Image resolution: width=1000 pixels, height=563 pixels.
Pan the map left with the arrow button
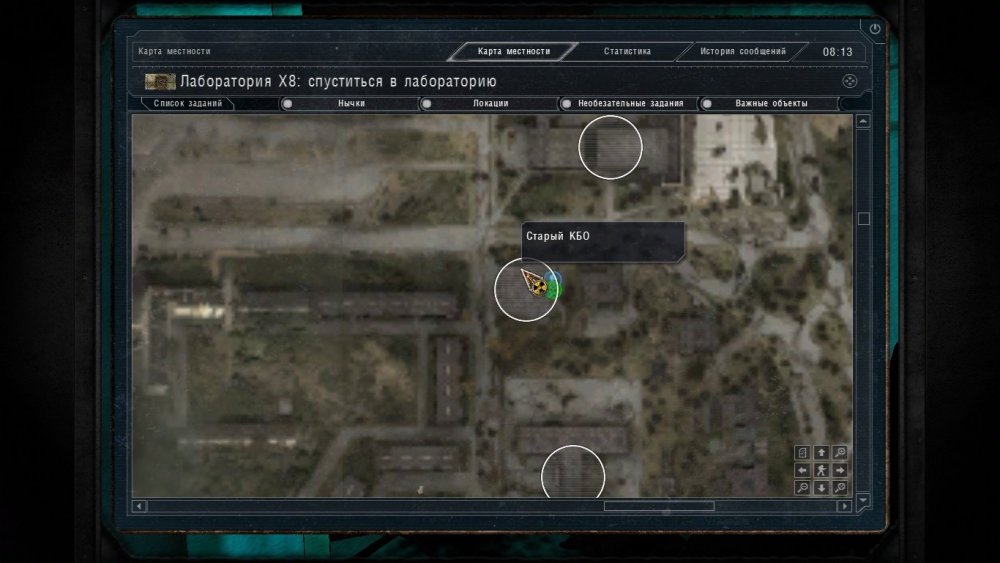pyautogui.click(x=802, y=470)
